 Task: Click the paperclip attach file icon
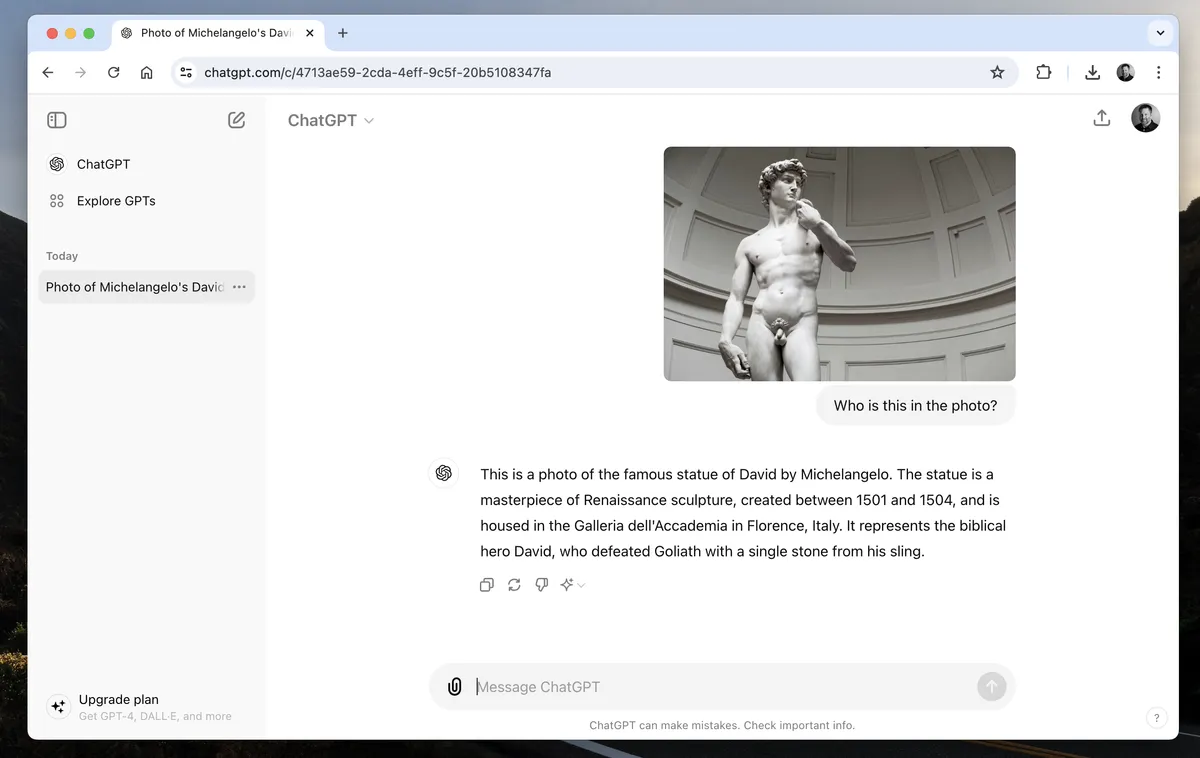(454, 687)
